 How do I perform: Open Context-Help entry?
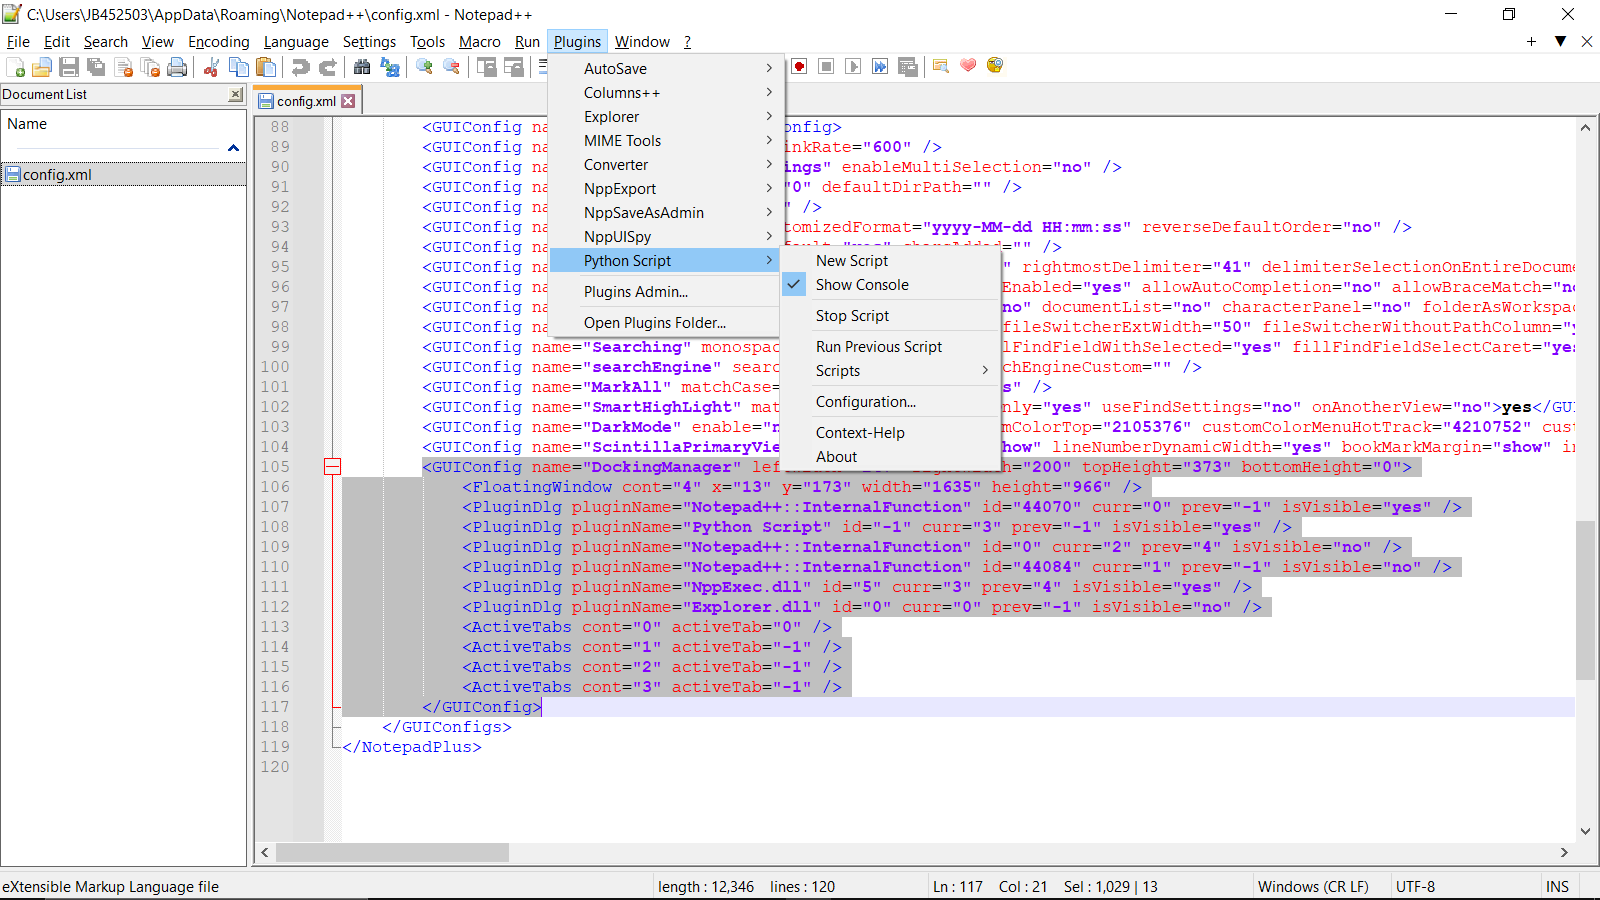[x=890, y=433]
